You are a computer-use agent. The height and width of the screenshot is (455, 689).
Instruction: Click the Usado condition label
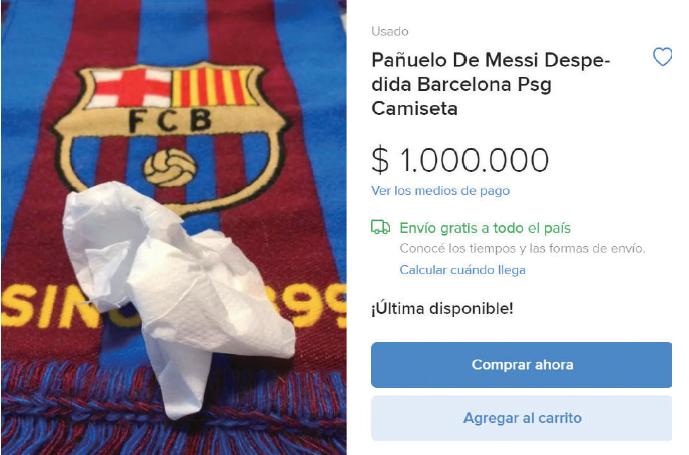coord(389,32)
